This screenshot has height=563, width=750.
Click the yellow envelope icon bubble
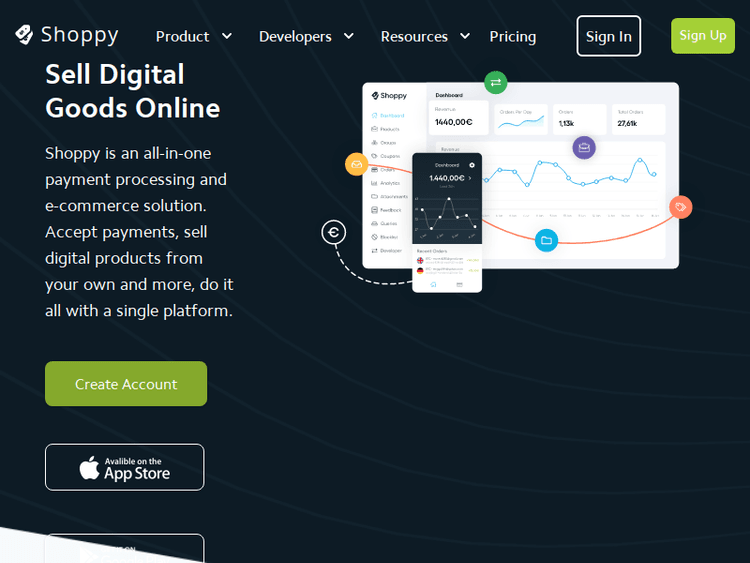(x=356, y=164)
